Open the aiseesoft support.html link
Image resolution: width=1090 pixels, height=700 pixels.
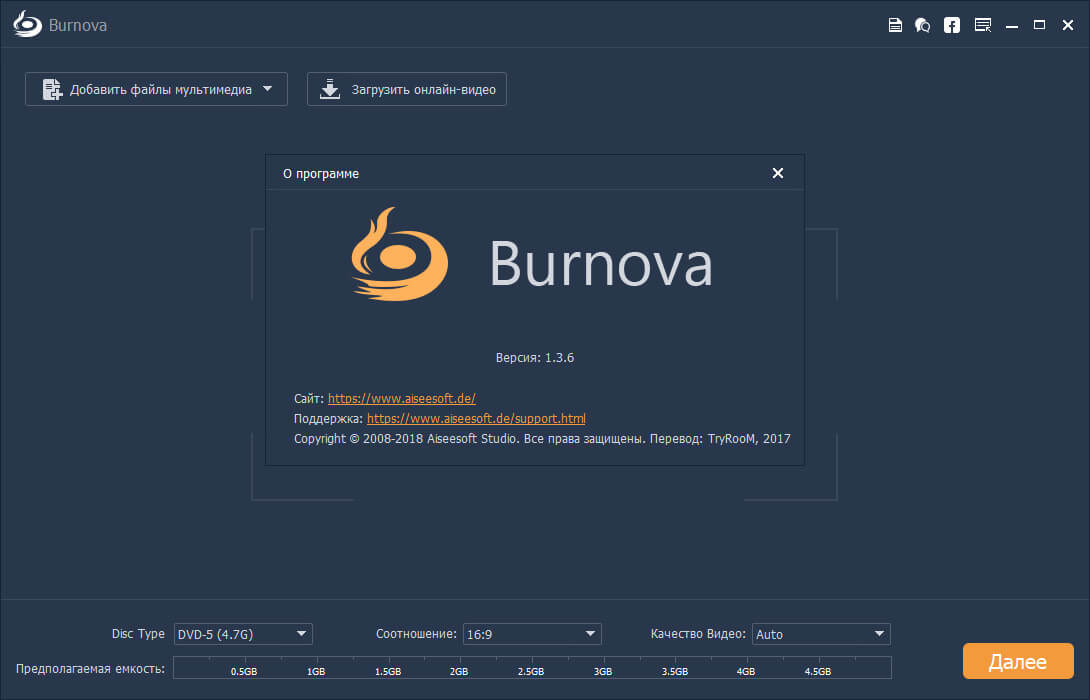pyautogui.click(x=476, y=418)
